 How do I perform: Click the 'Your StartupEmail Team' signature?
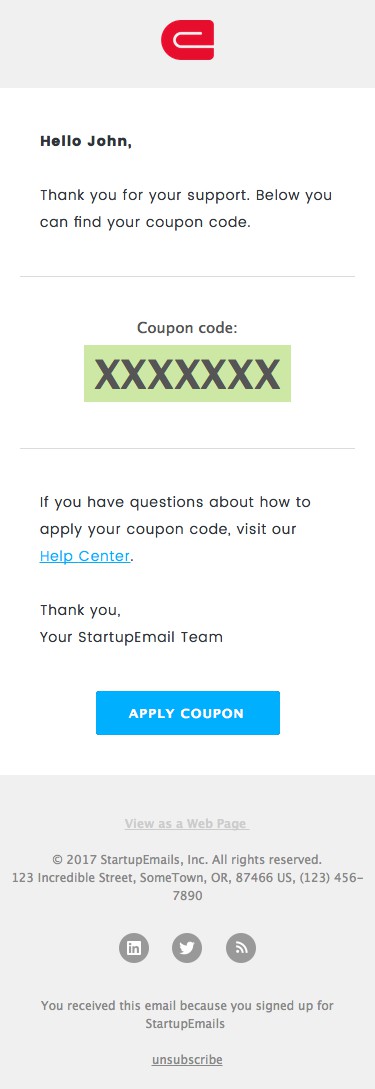click(131, 637)
